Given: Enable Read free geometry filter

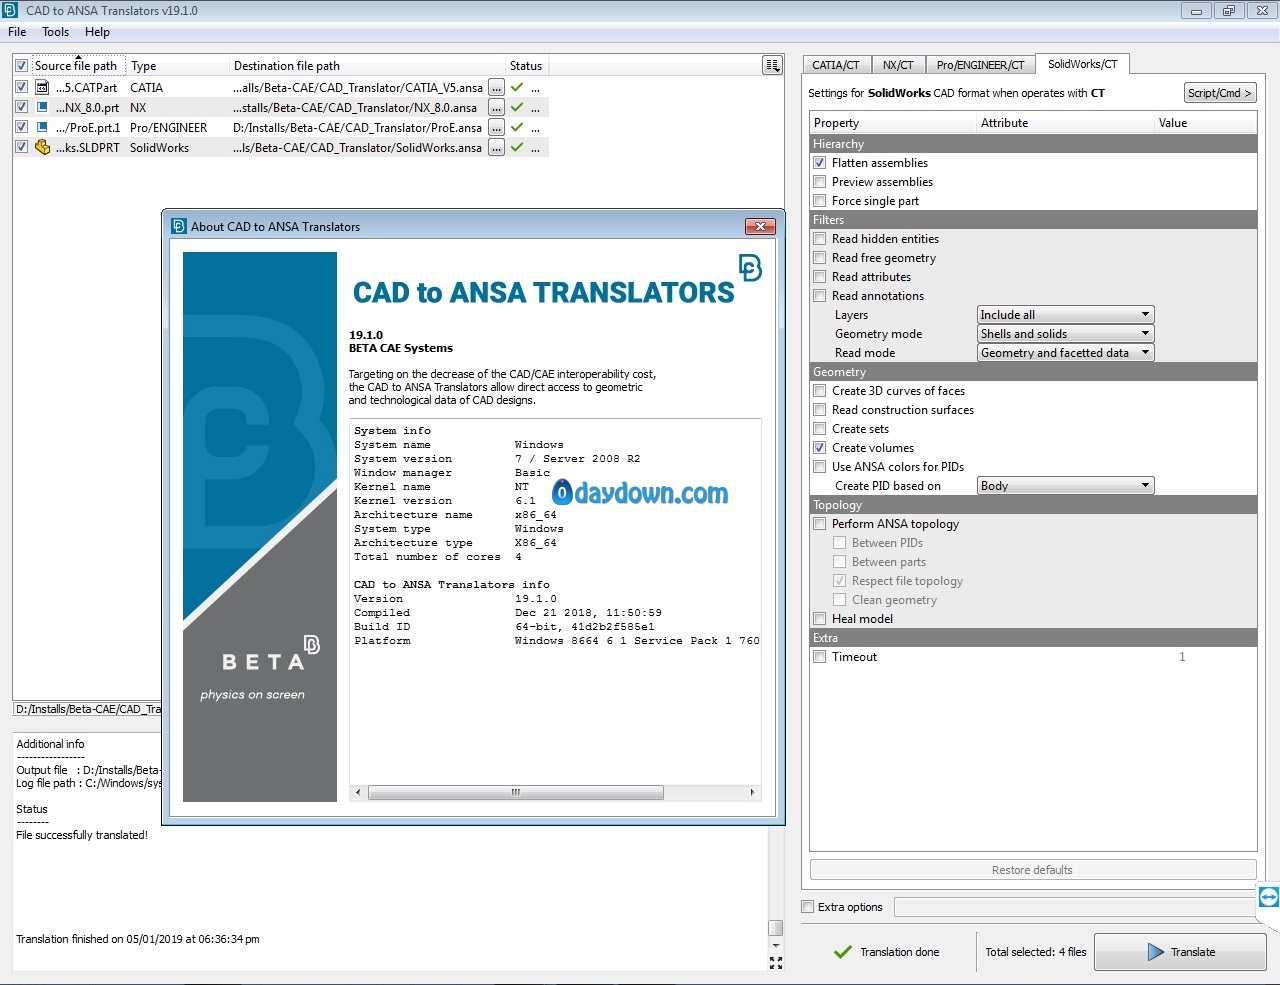Looking at the screenshot, I should [x=820, y=258].
